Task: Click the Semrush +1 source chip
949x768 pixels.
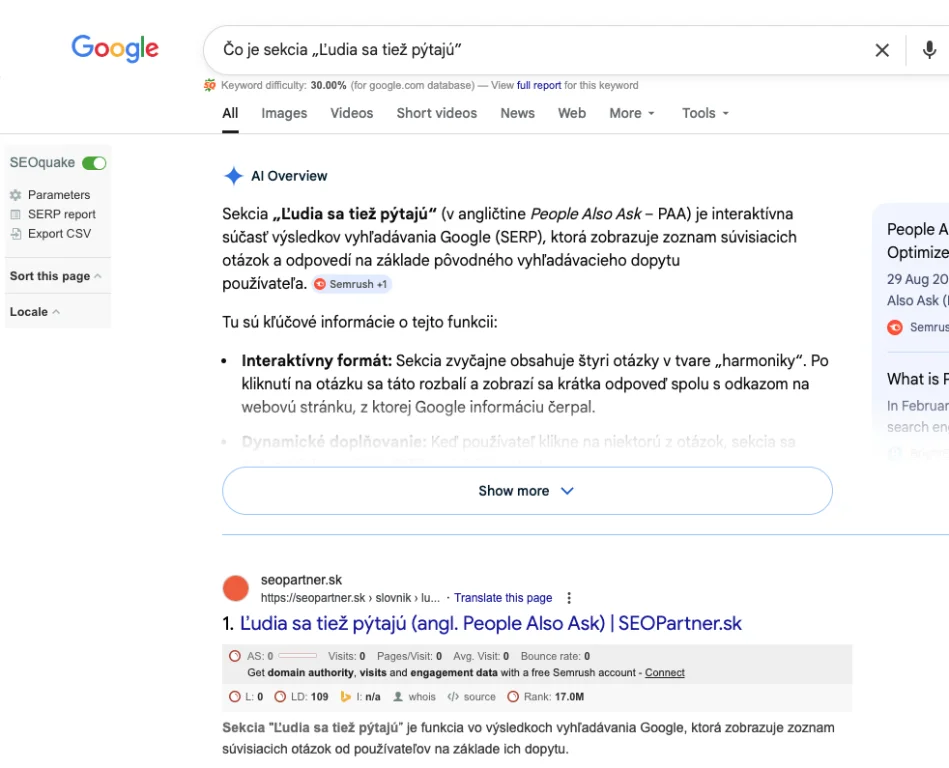Action: (351, 284)
